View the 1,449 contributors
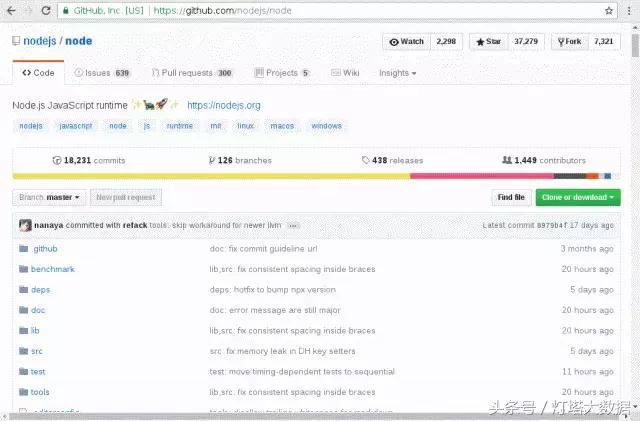Screen dimensions: 640x421 pyautogui.click(x=544, y=160)
